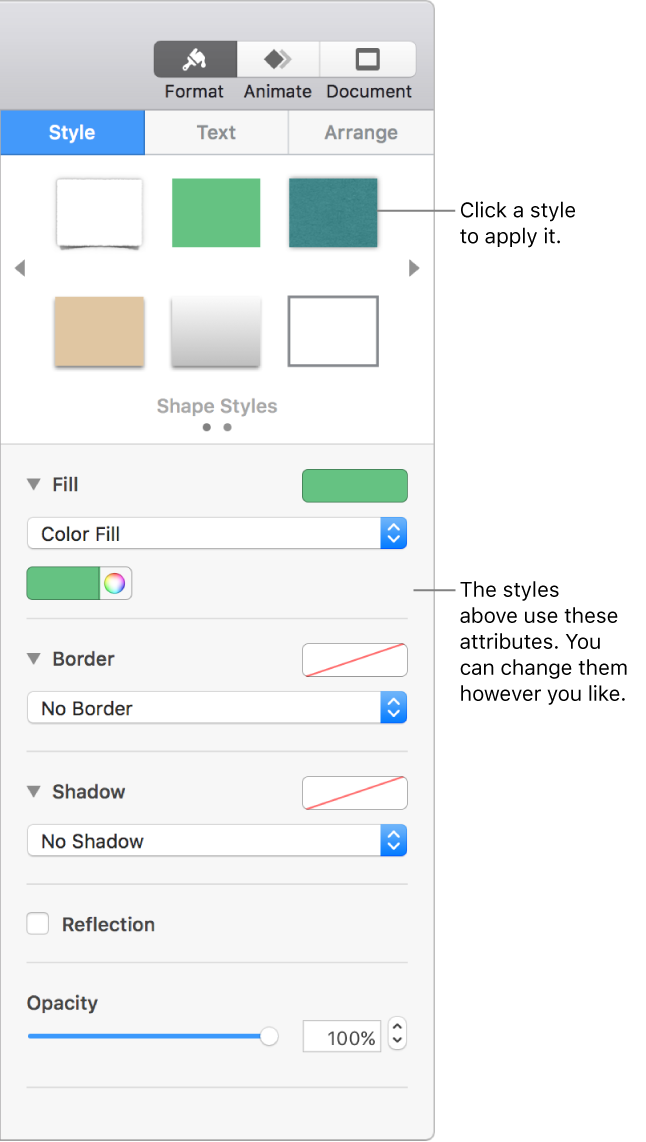Open the No Shadow dropdown
This screenshot has width=646, height=1142.
217,841
